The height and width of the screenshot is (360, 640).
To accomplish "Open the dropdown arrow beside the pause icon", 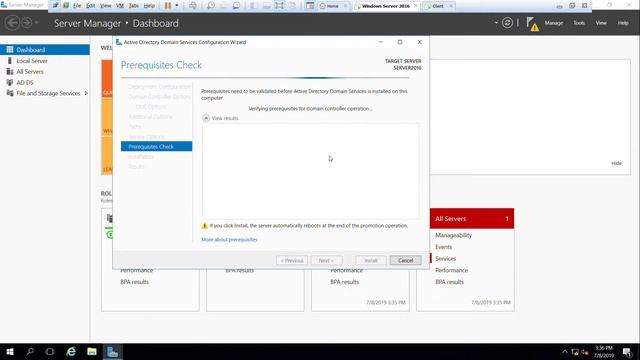I will tap(177, 6).
